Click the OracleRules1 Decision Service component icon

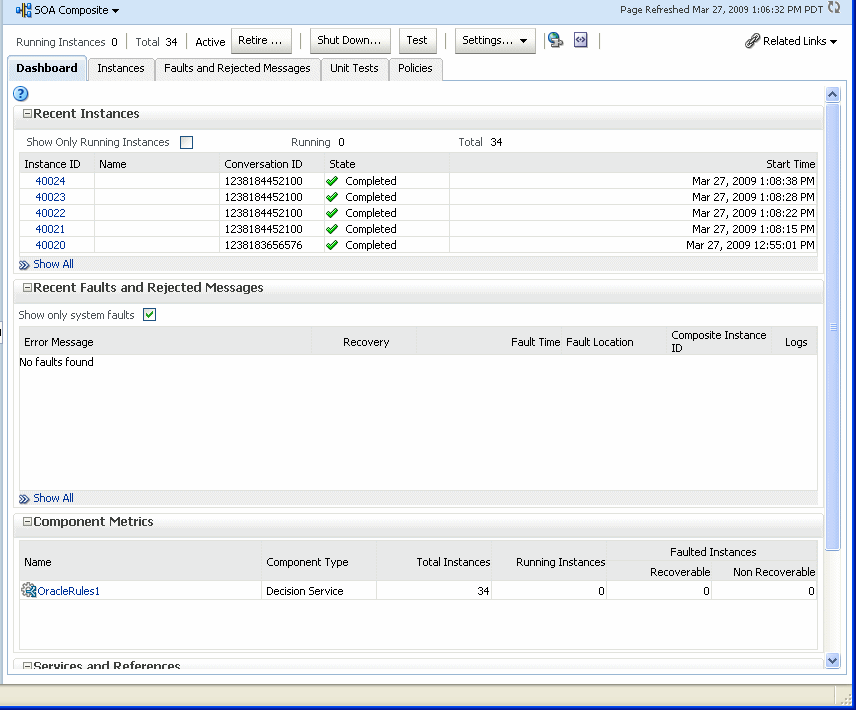click(28, 590)
